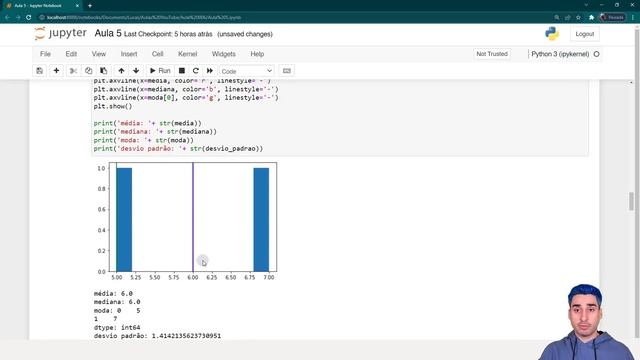Image resolution: width=640 pixels, height=360 pixels.
Task: Cut selected cells with scissors icon
Action: pyautogui.click(x=73, y=71)
